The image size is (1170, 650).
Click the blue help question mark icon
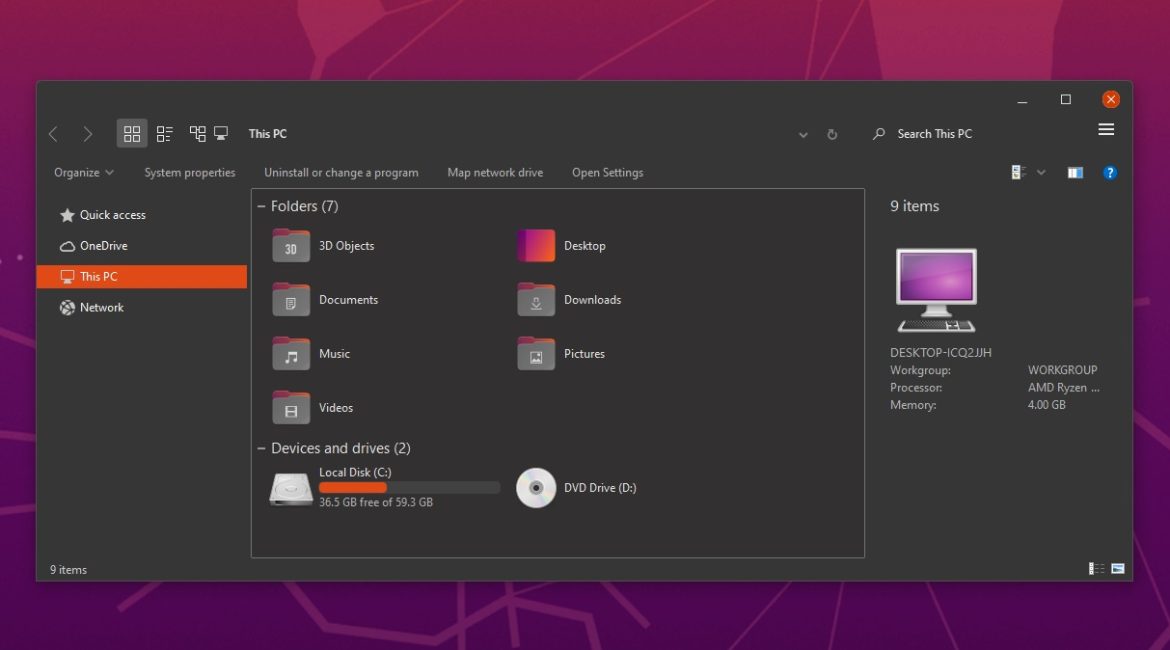[x=1109, y=173]
